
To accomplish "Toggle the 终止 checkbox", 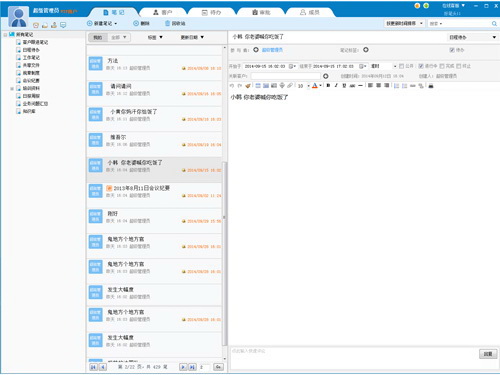I will click(x=459, y=66).
